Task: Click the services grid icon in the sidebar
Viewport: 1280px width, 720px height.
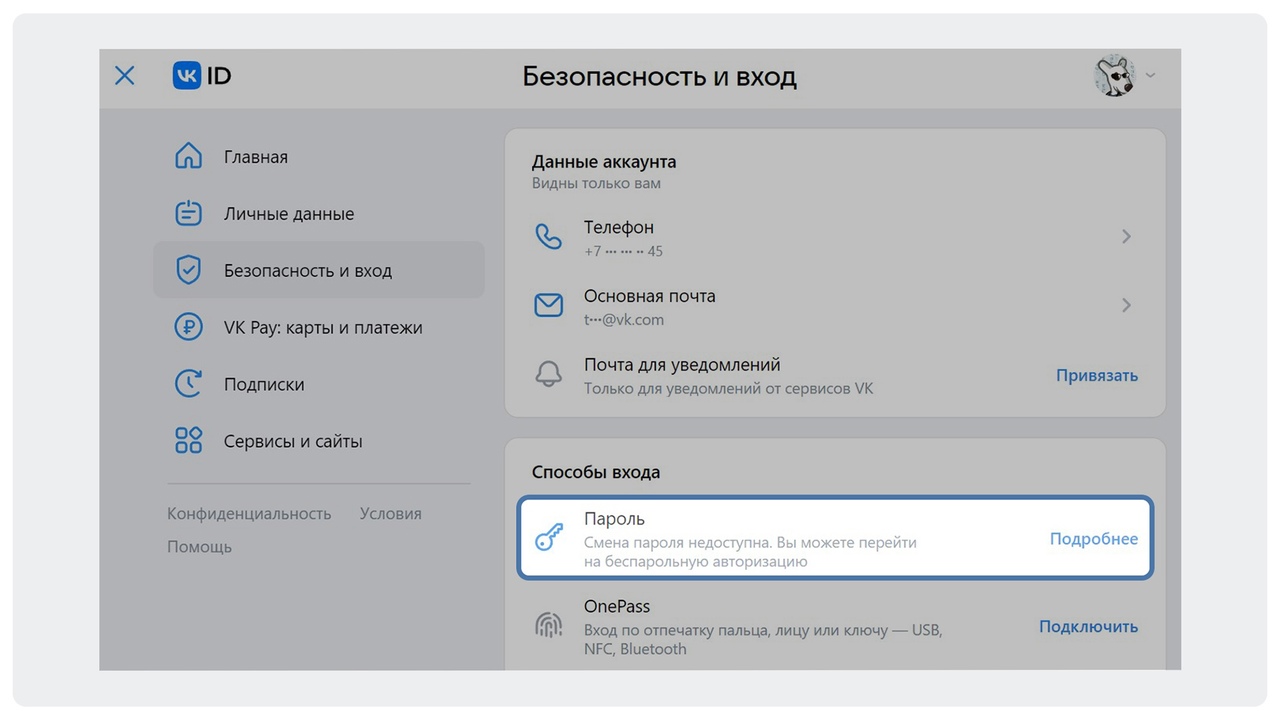Action: pyautogui.click(x=188, y=441)
